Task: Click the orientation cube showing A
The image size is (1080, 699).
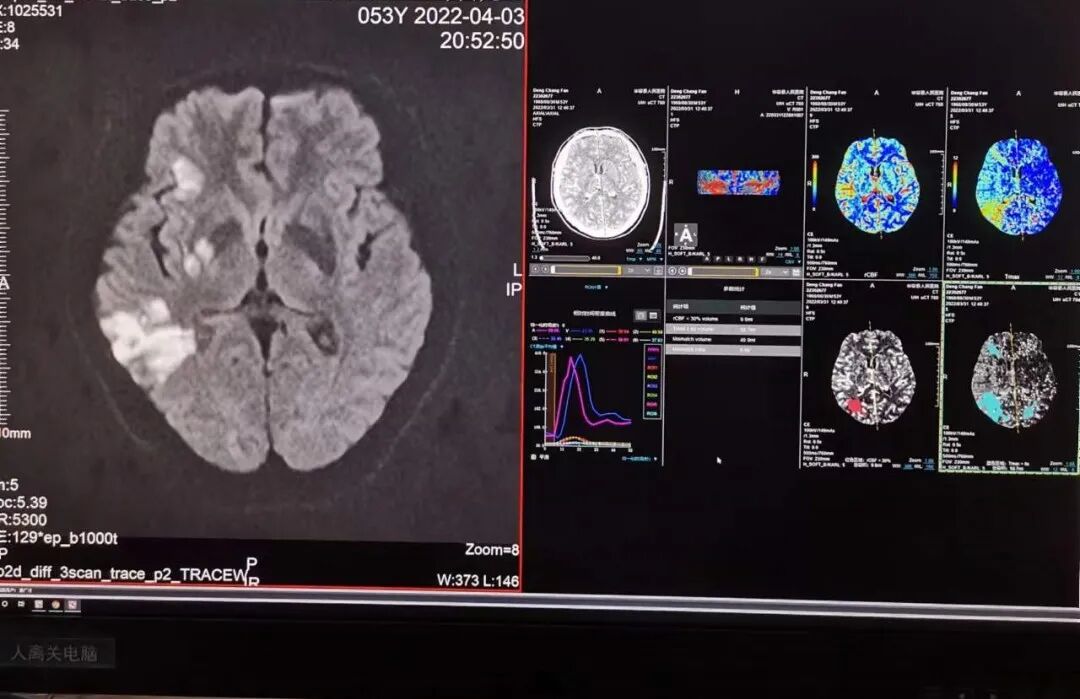Action: (685, 235)
